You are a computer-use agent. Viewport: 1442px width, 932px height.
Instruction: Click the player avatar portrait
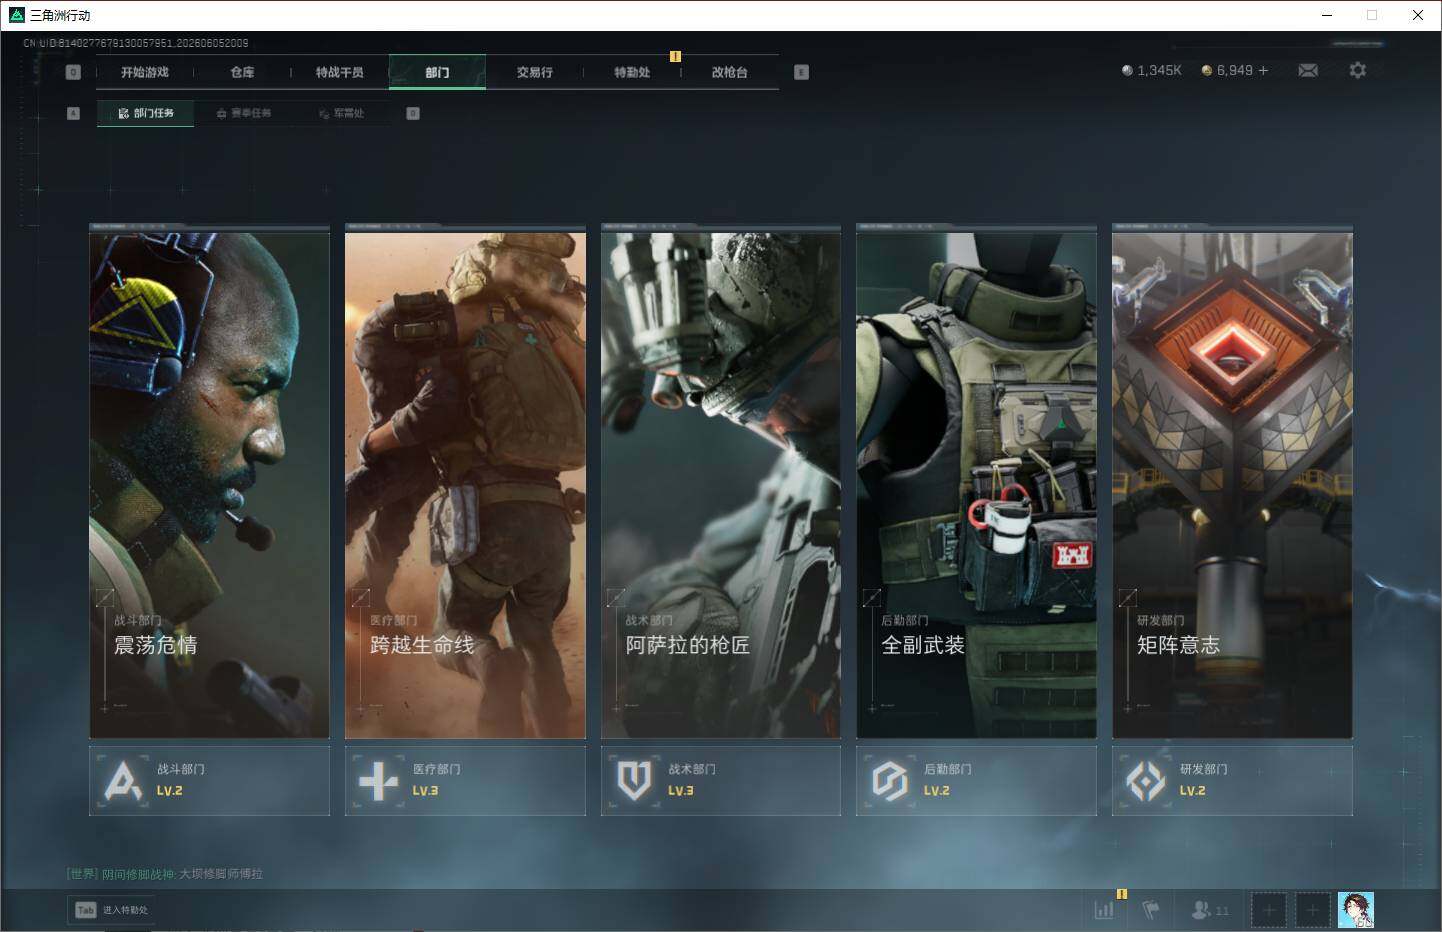(x=1355, y=910)
